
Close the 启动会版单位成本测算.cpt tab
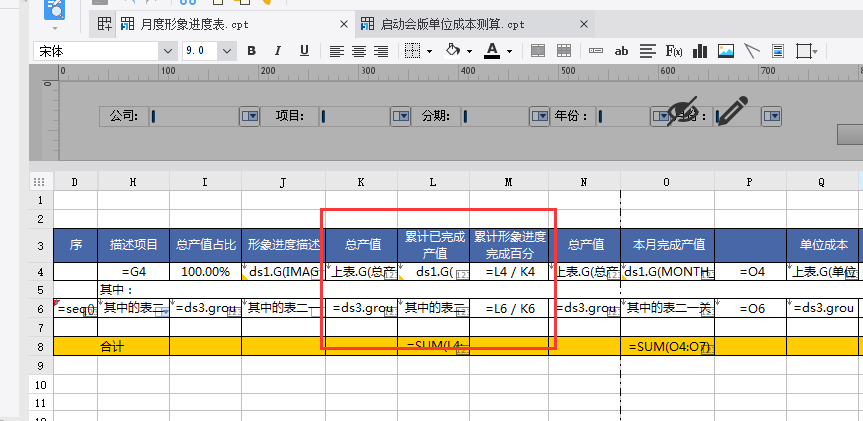pos(584,24)
